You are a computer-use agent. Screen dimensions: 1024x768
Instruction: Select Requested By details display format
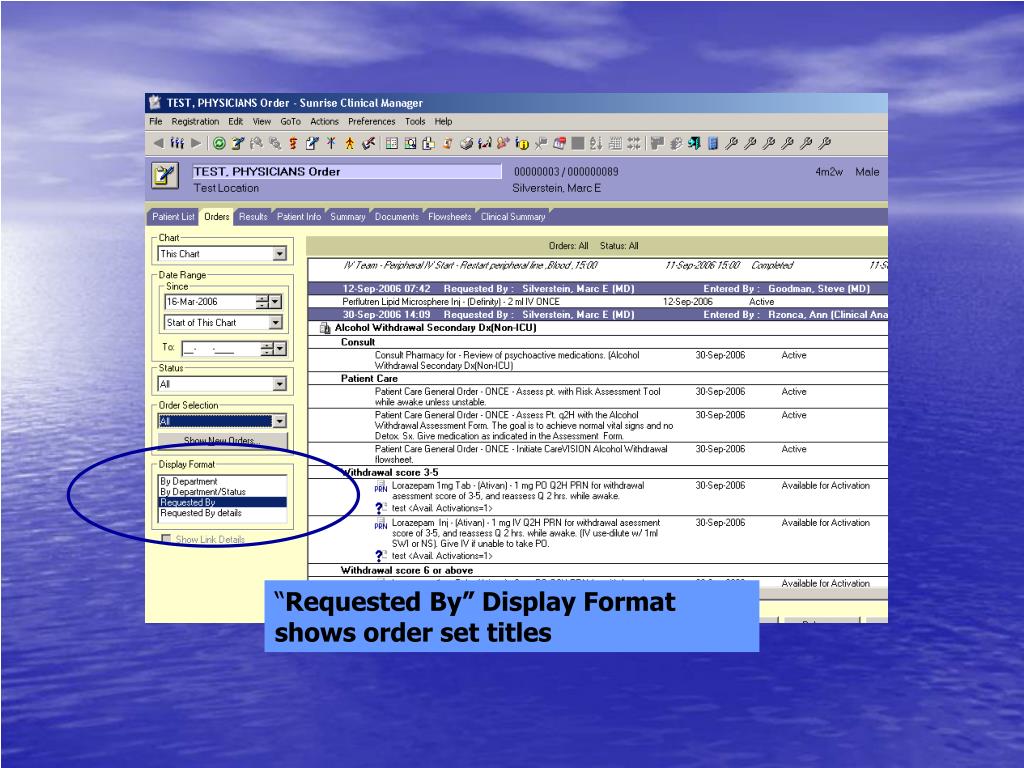coord(201,513)
